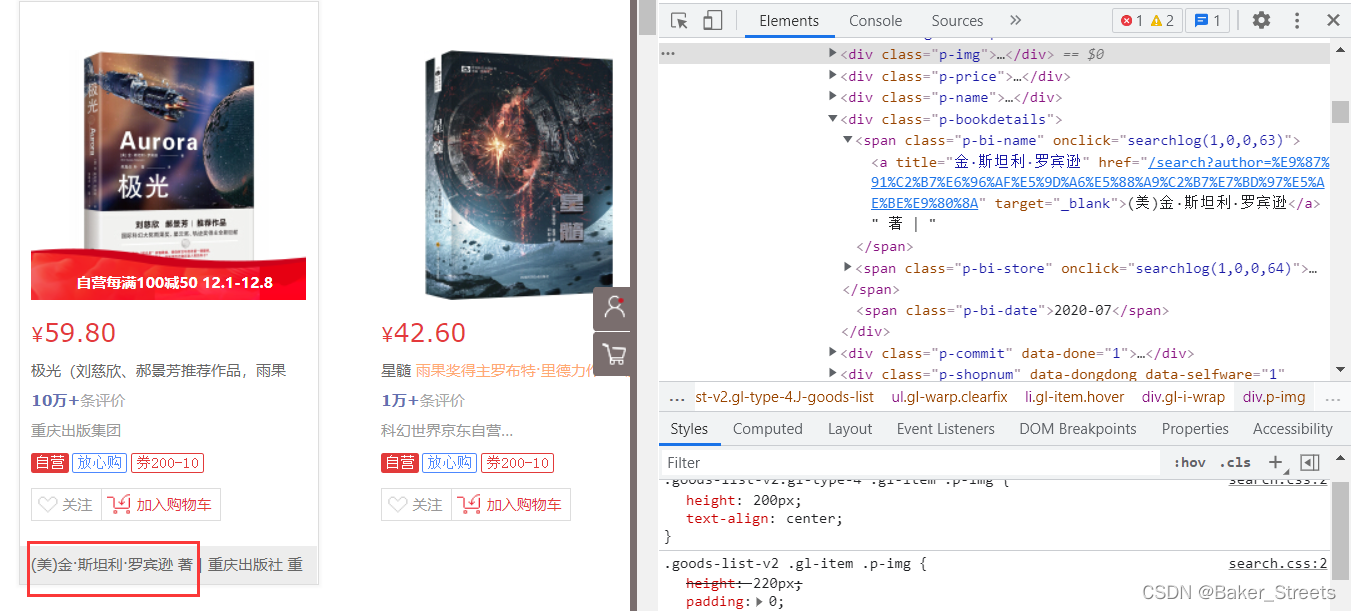
Task: Open the 科幻世界京东自营 shop link
Action: click(x=447, y=431)
